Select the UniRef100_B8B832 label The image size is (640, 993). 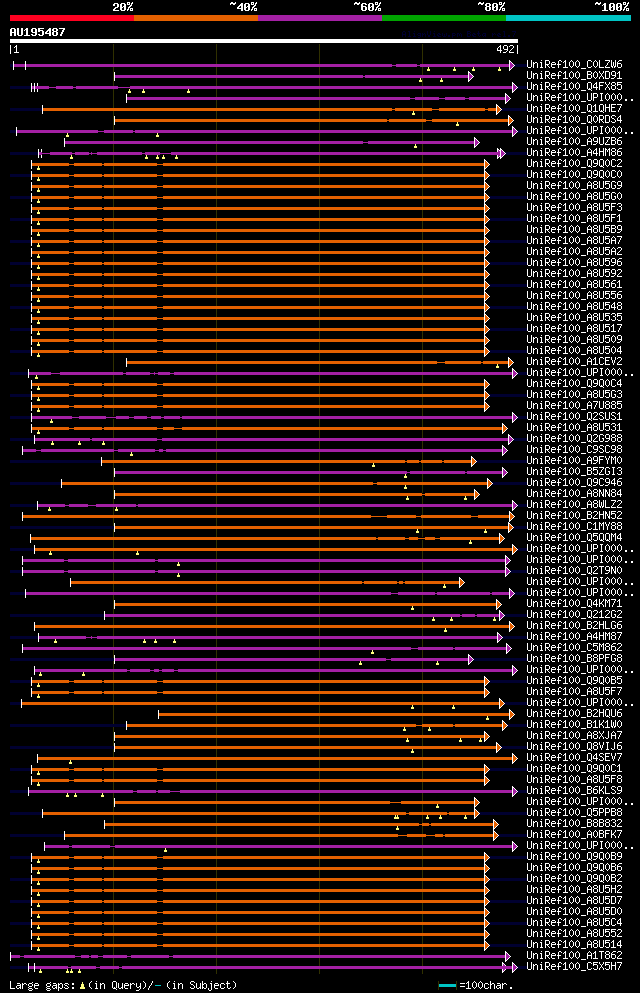(574, 824)
